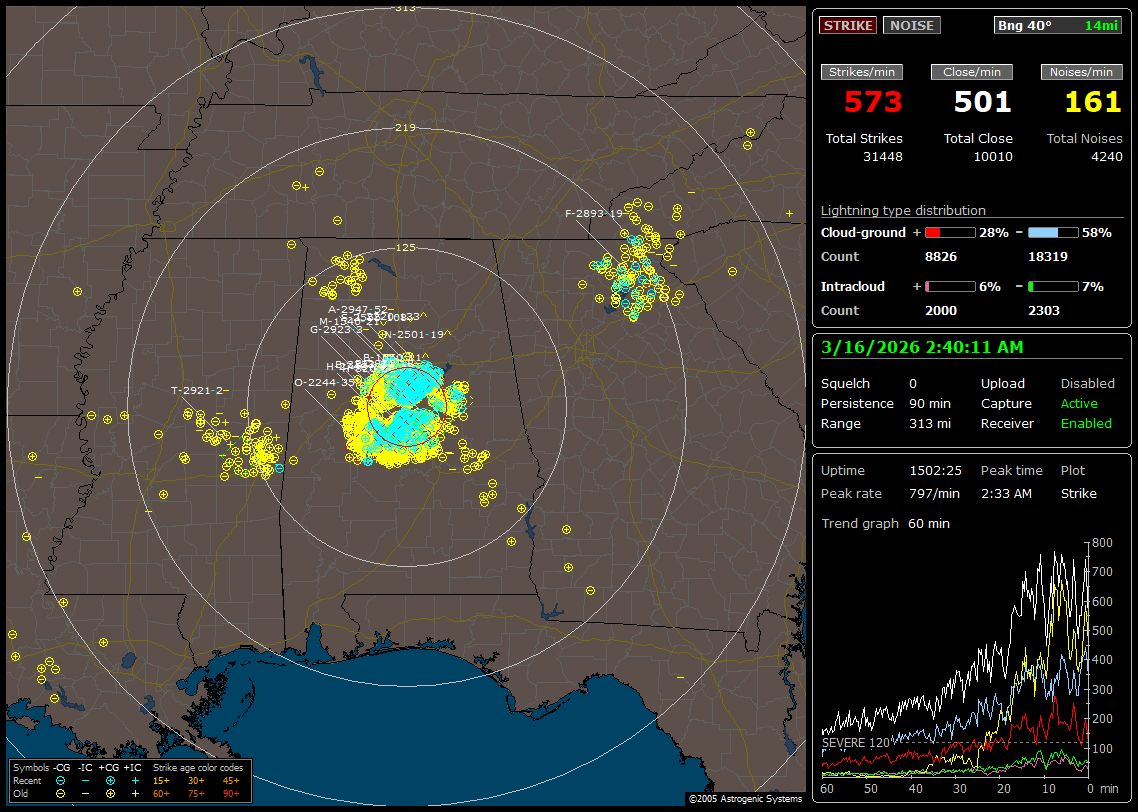Click the 15+ strike age color code

161,780
